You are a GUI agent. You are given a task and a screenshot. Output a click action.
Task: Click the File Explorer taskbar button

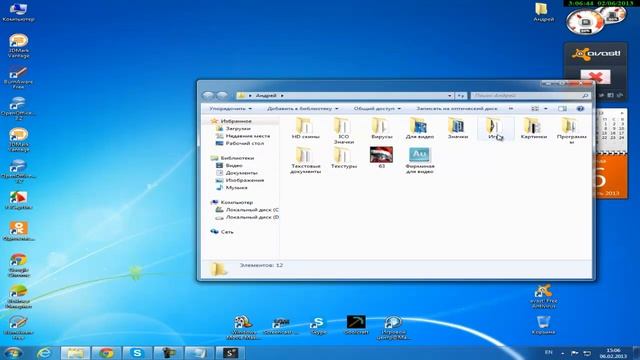[x=76, y=353]
